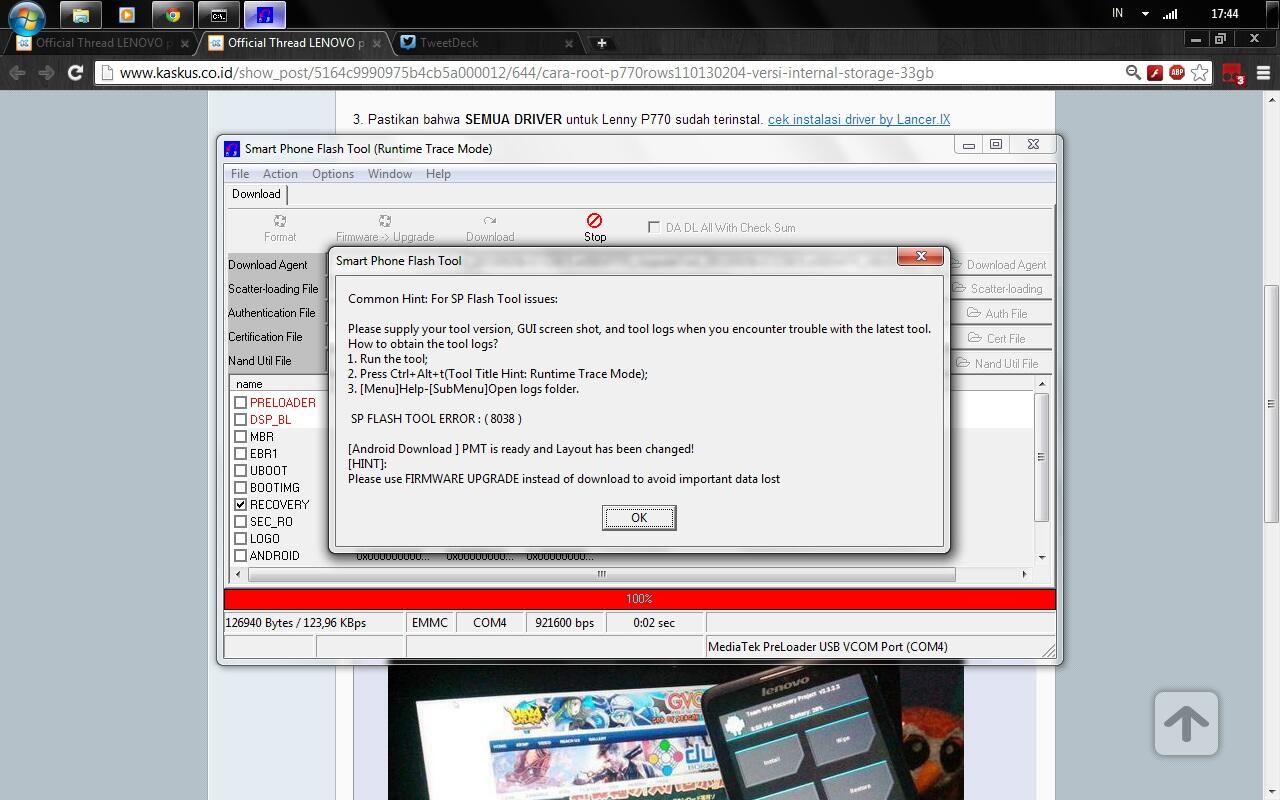Click the IN language indicator
1280x800 pixels.
tap(1117, 14)
